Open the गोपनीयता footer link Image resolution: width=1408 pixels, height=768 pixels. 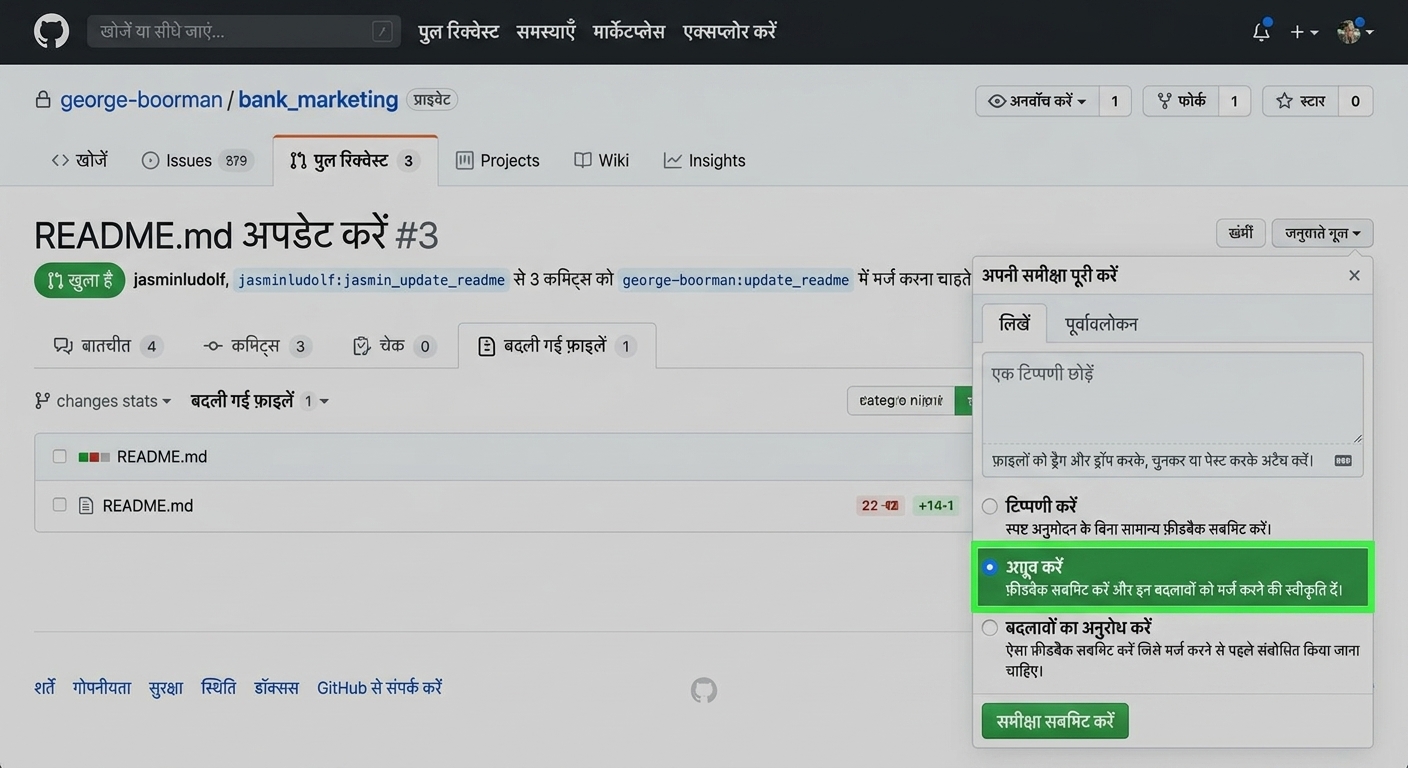(102, 688)
